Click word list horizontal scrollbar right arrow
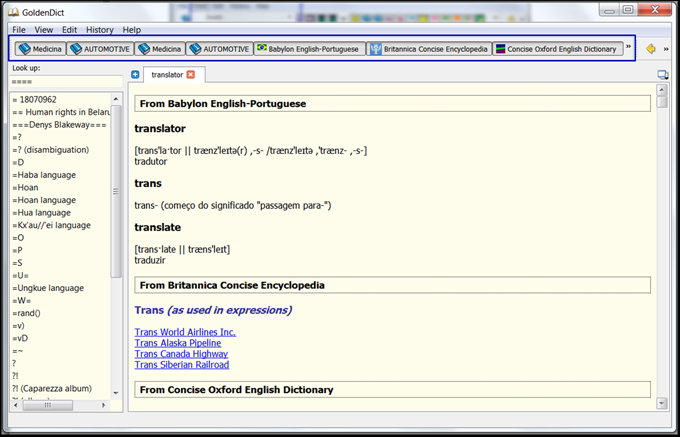 coord(104,405)
